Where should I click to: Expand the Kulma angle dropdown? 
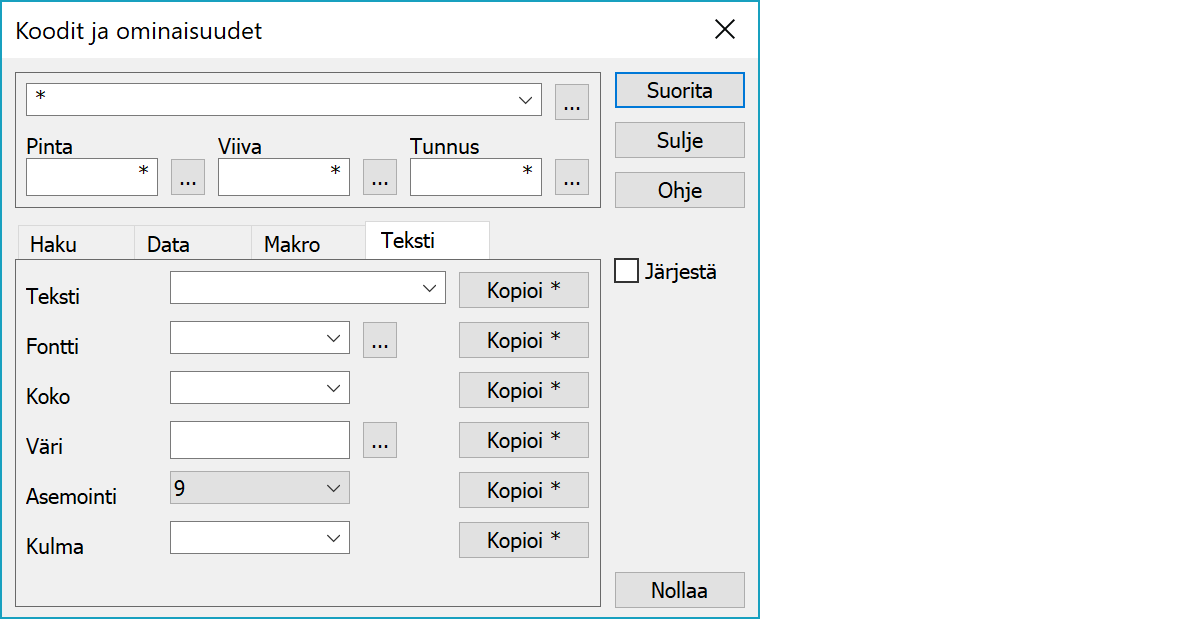(334, 538)
